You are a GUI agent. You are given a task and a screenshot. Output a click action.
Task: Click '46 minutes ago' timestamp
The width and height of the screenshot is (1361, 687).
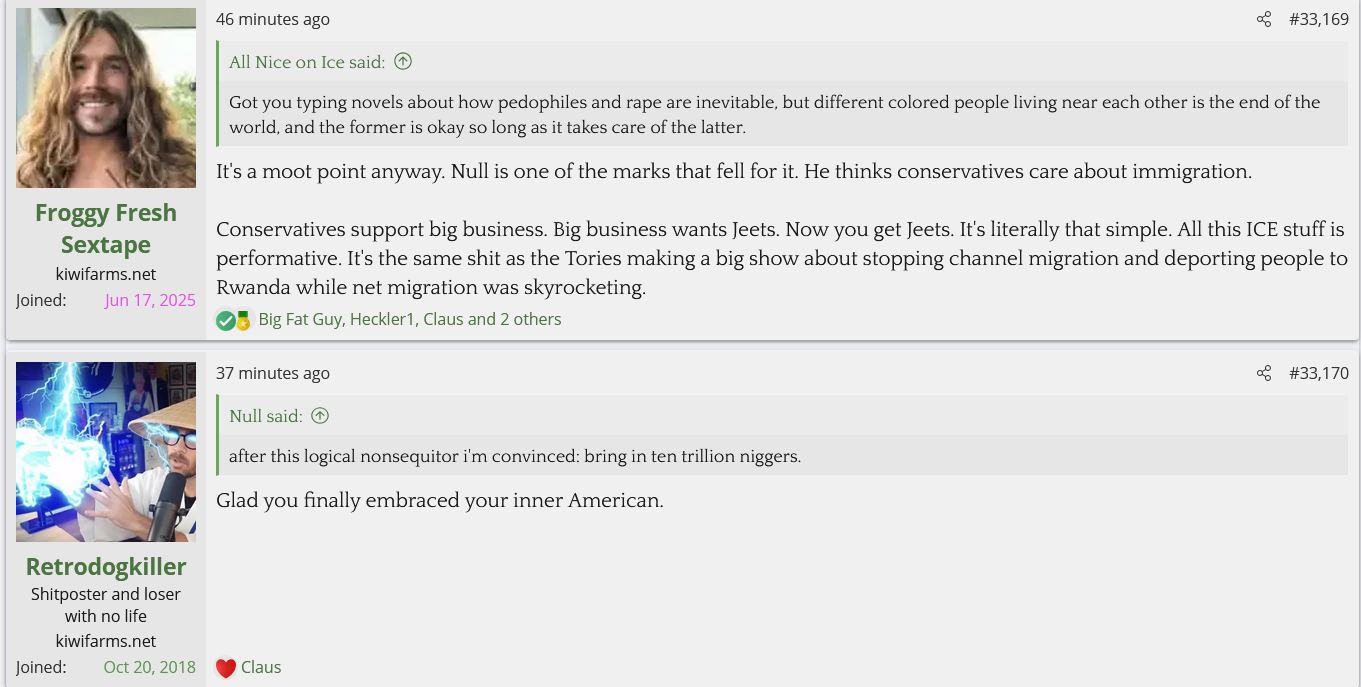tap(272, 19)
